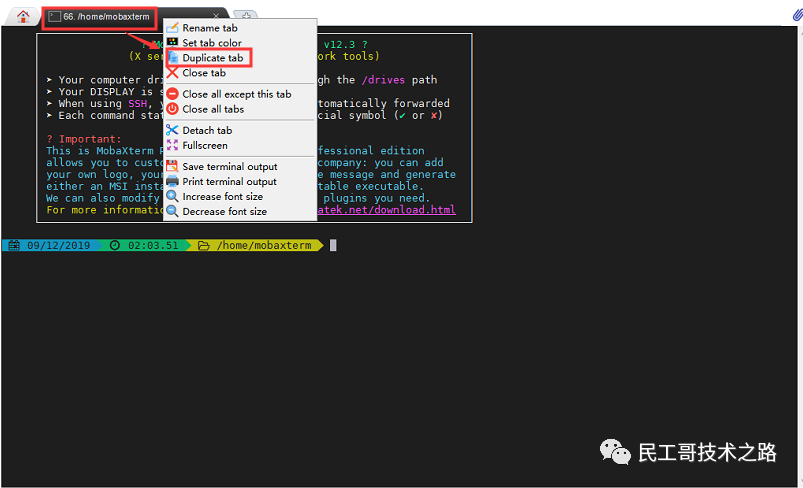Click the folder icon in the prompt

203,246
